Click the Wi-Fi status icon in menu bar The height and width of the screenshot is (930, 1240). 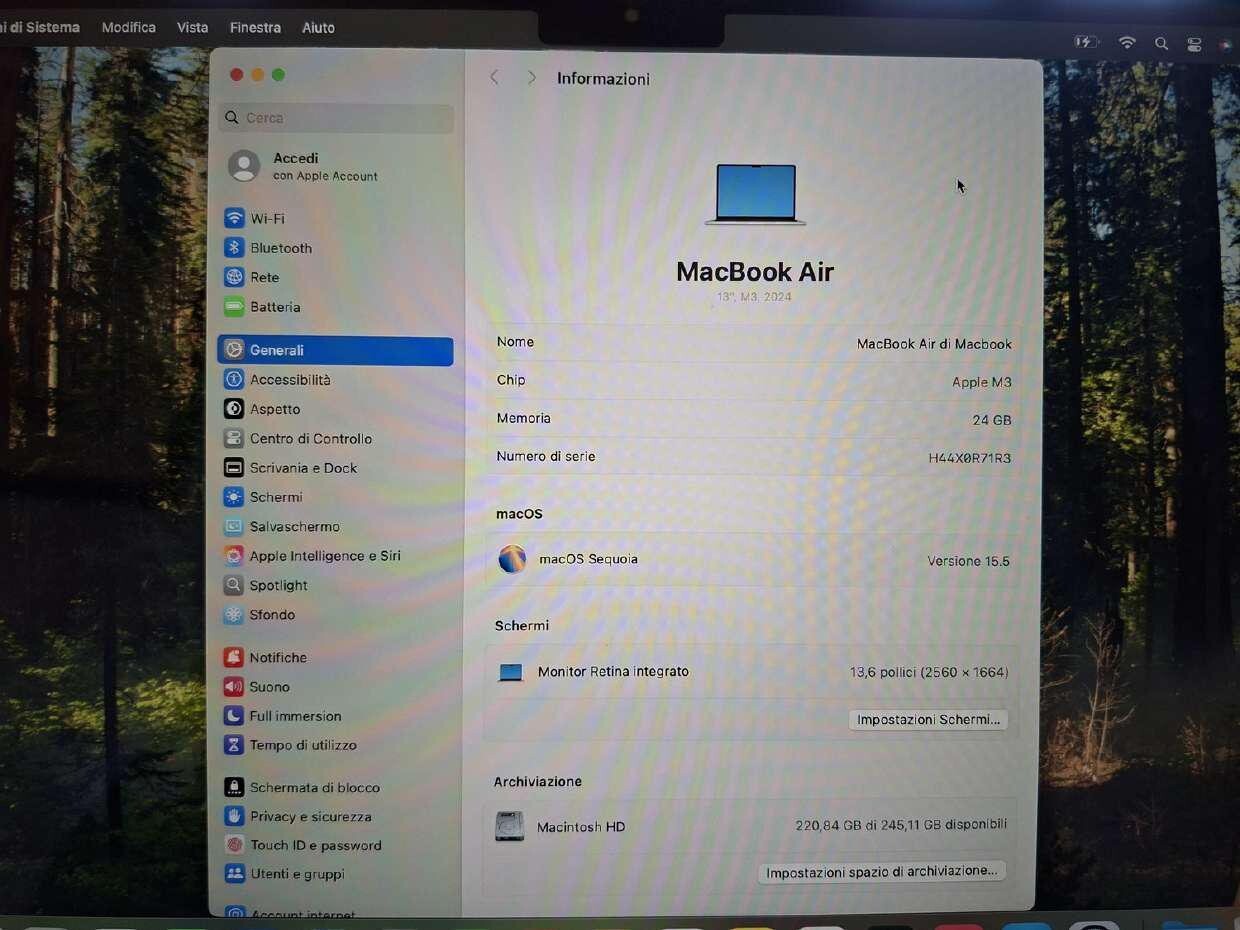[x=1127, y=43]
